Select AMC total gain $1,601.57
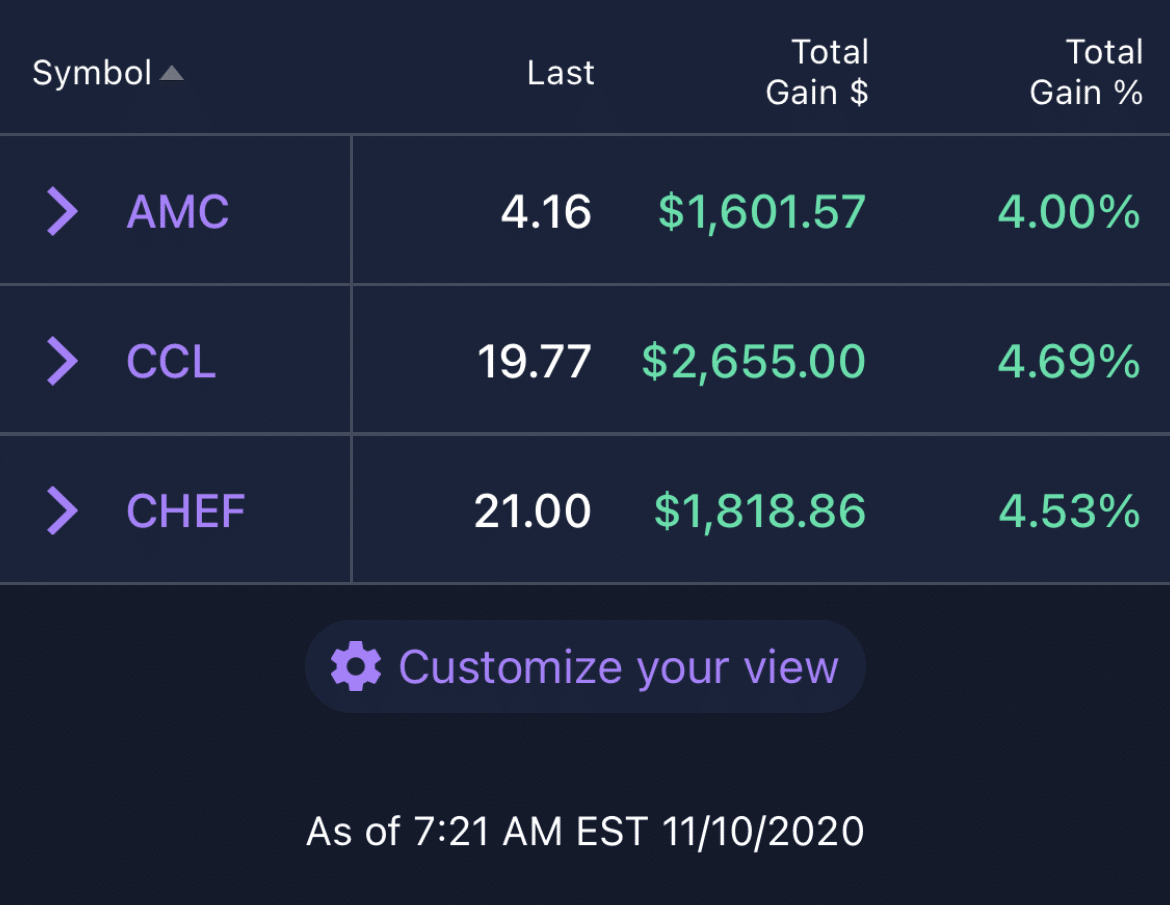The width and height of the screenshot is (1170, 905). click(762, 212)
